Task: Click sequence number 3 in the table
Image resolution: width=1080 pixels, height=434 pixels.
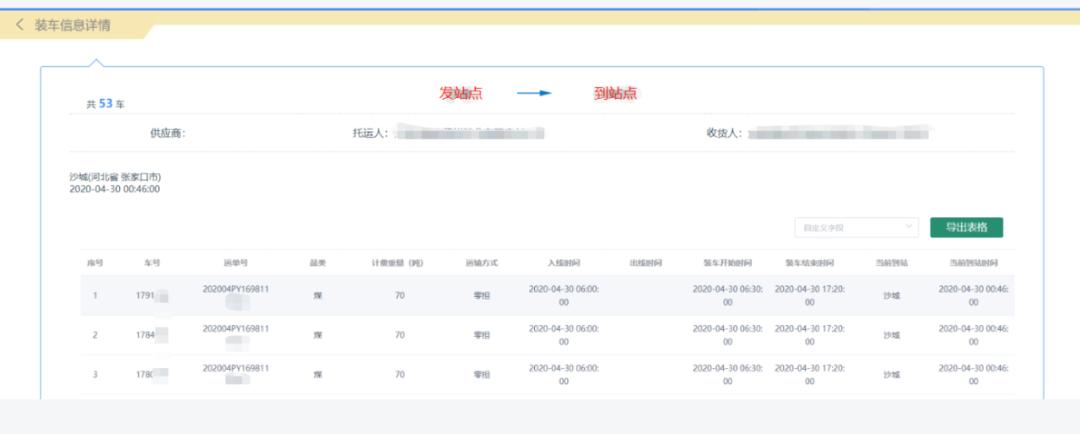Action: (95, 374)
